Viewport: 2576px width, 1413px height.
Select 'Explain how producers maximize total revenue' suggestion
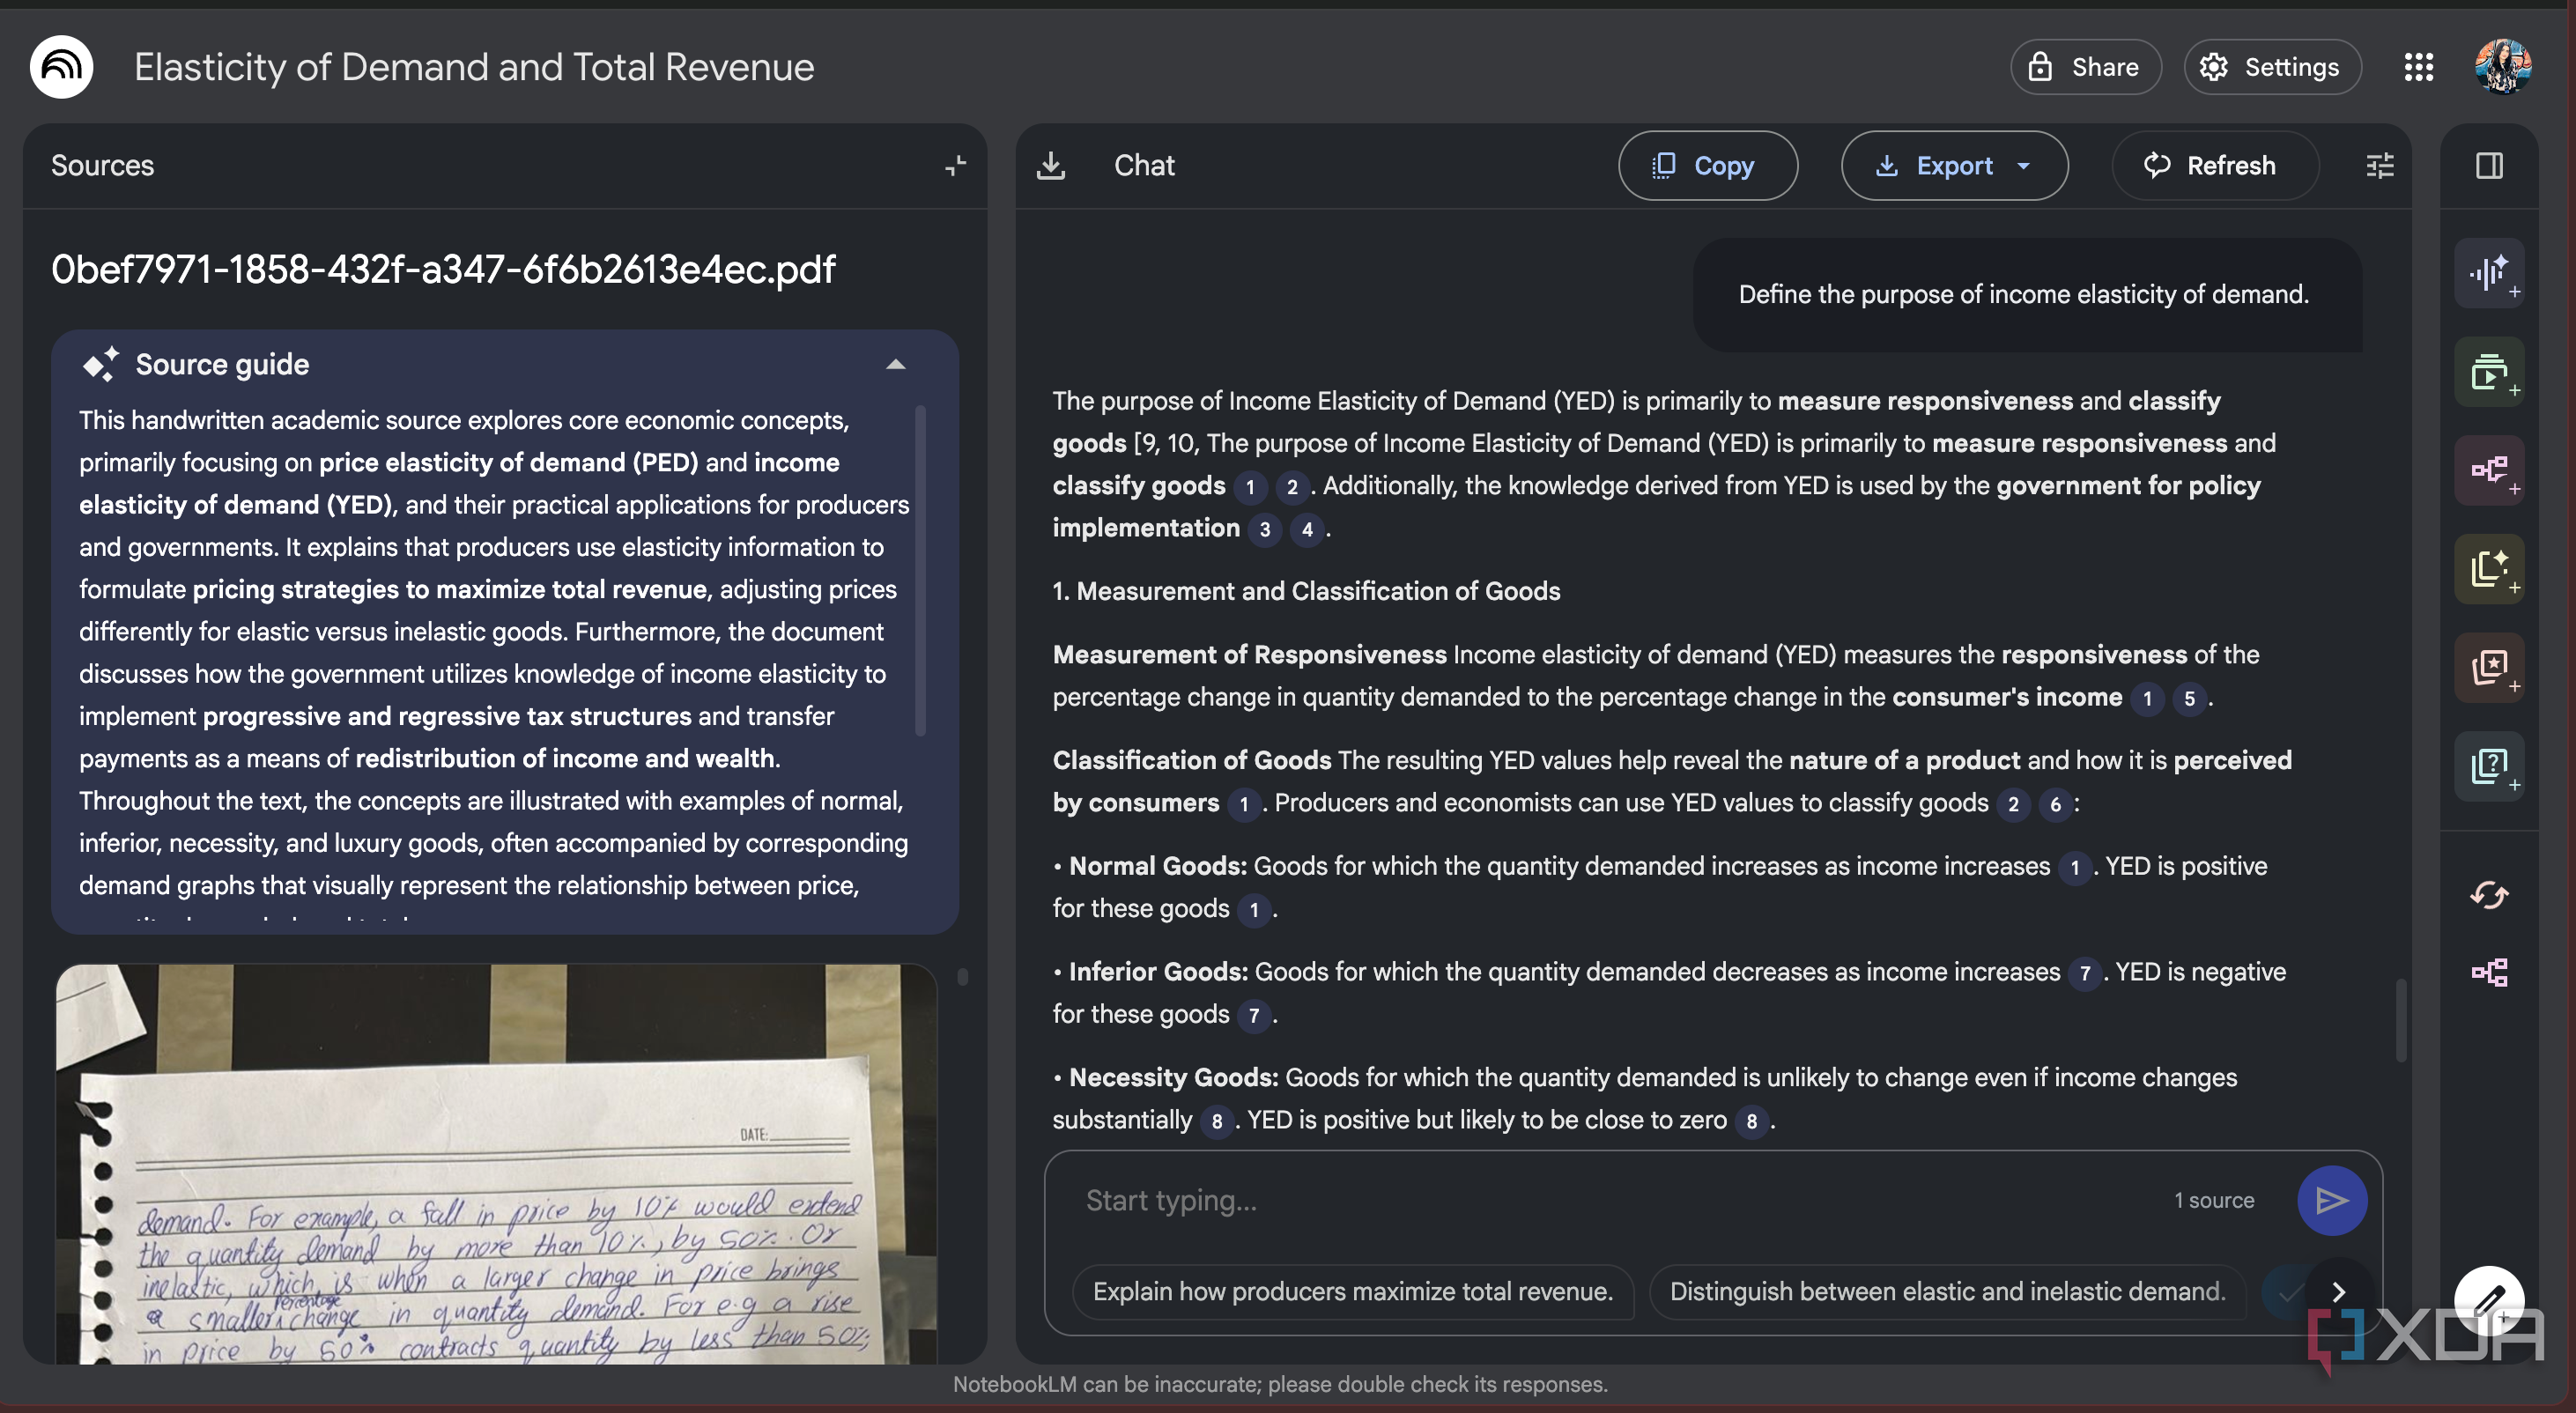[x=1353, y=1292]
